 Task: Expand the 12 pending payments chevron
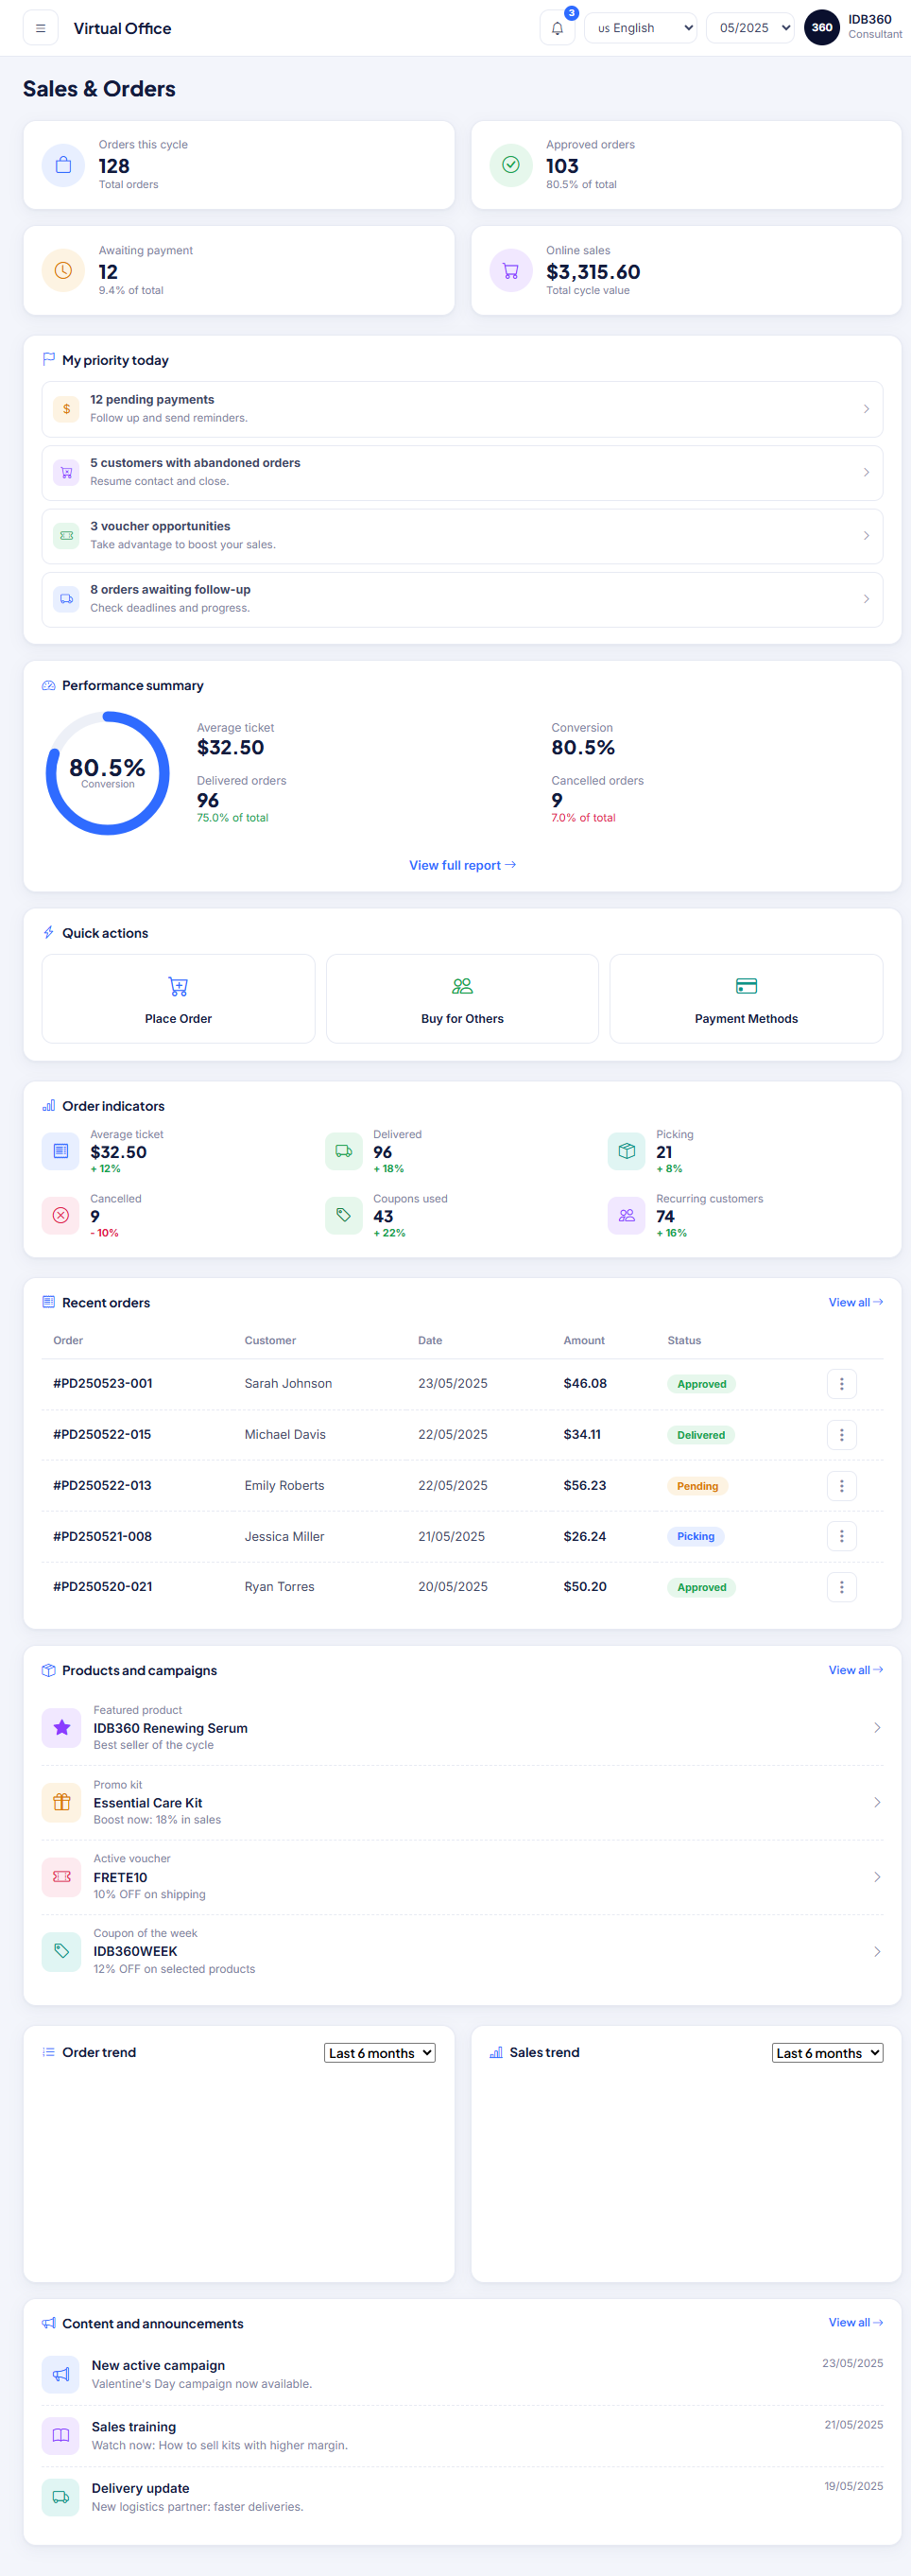click(866, 409)
